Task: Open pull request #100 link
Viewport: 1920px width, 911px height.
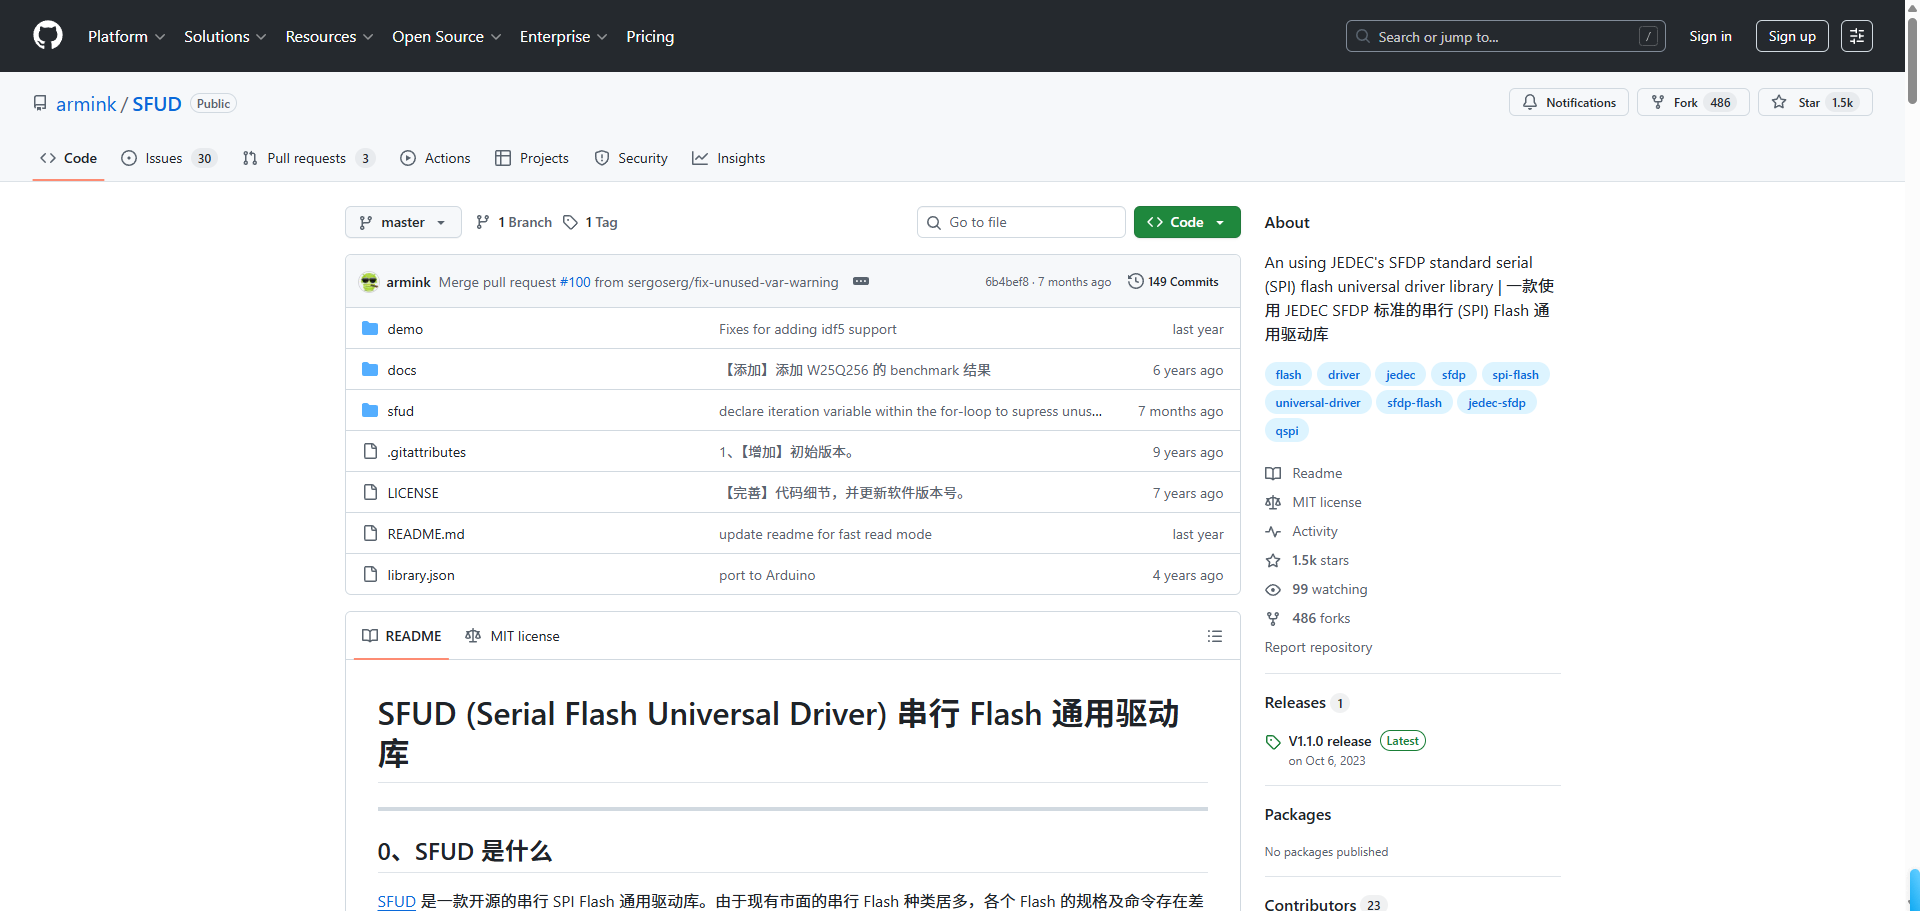Action: coord(575,282)
